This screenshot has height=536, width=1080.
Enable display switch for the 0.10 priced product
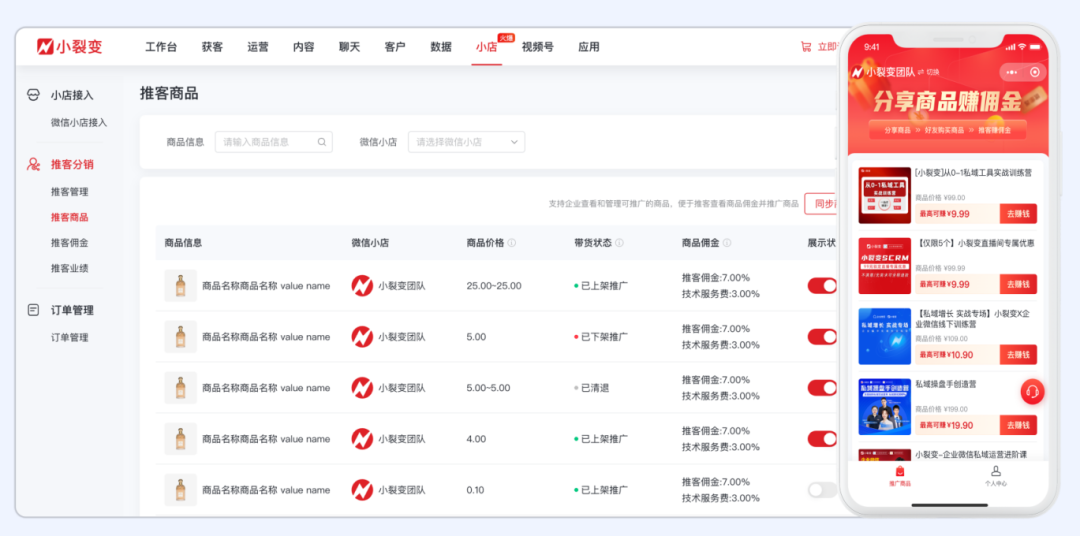coord(822,490)
